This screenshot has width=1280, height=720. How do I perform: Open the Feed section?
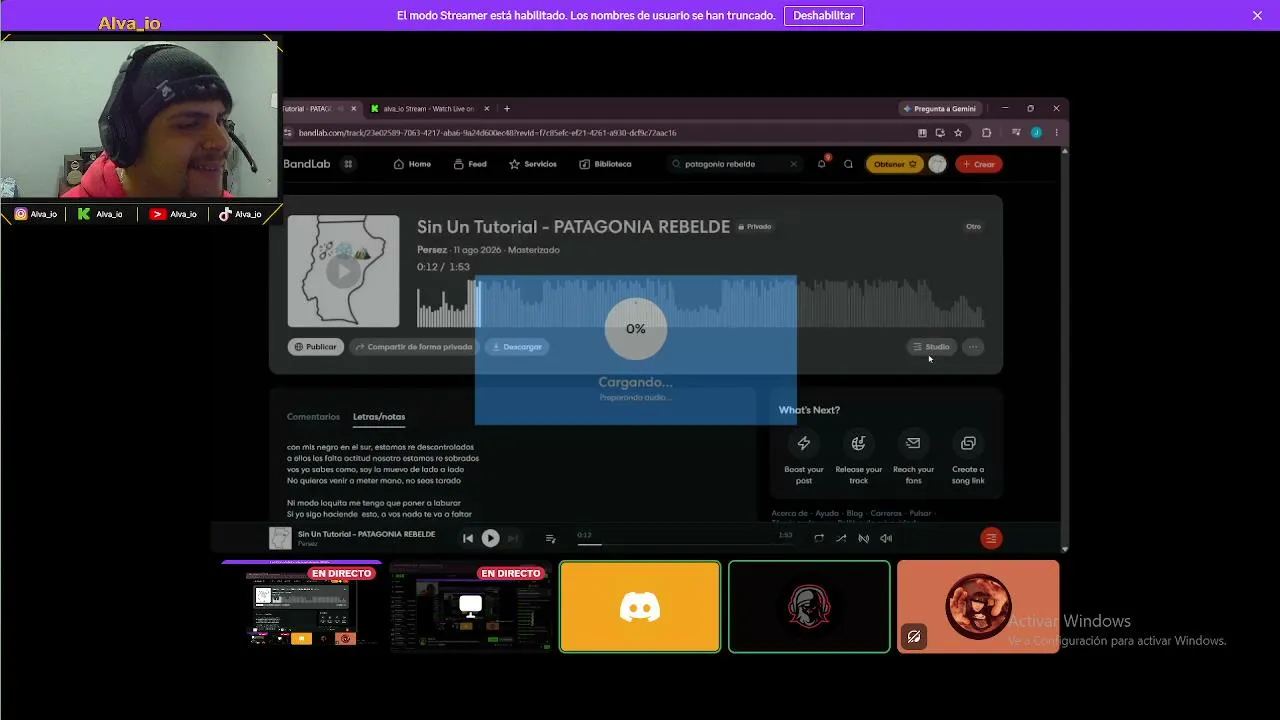[x=470, y=164]
